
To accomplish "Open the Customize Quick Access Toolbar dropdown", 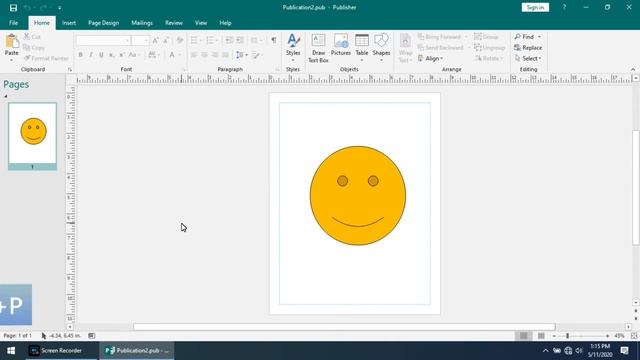I will [60, 8].
